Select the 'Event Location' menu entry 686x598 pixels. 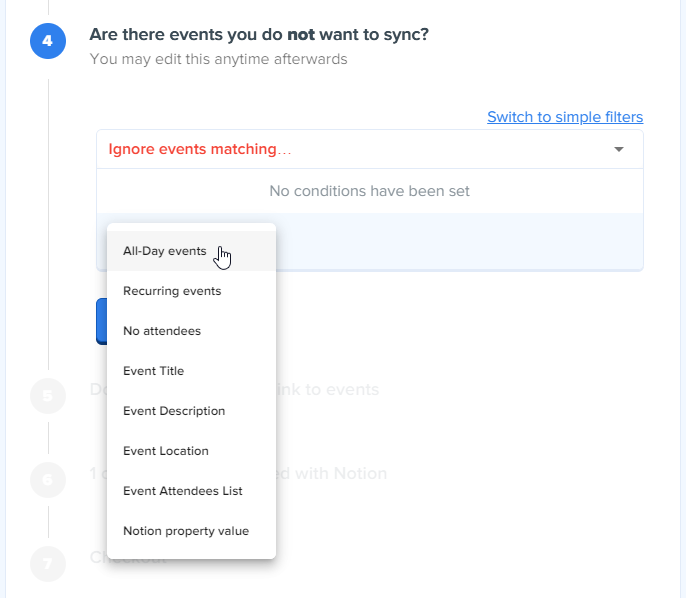tap(166, 451)
